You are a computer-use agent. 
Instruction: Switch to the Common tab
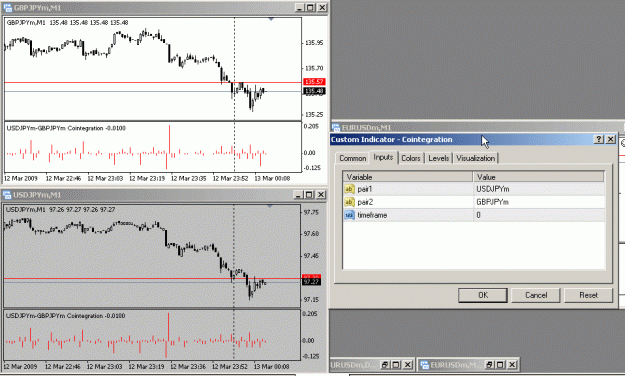pos(352,158)
